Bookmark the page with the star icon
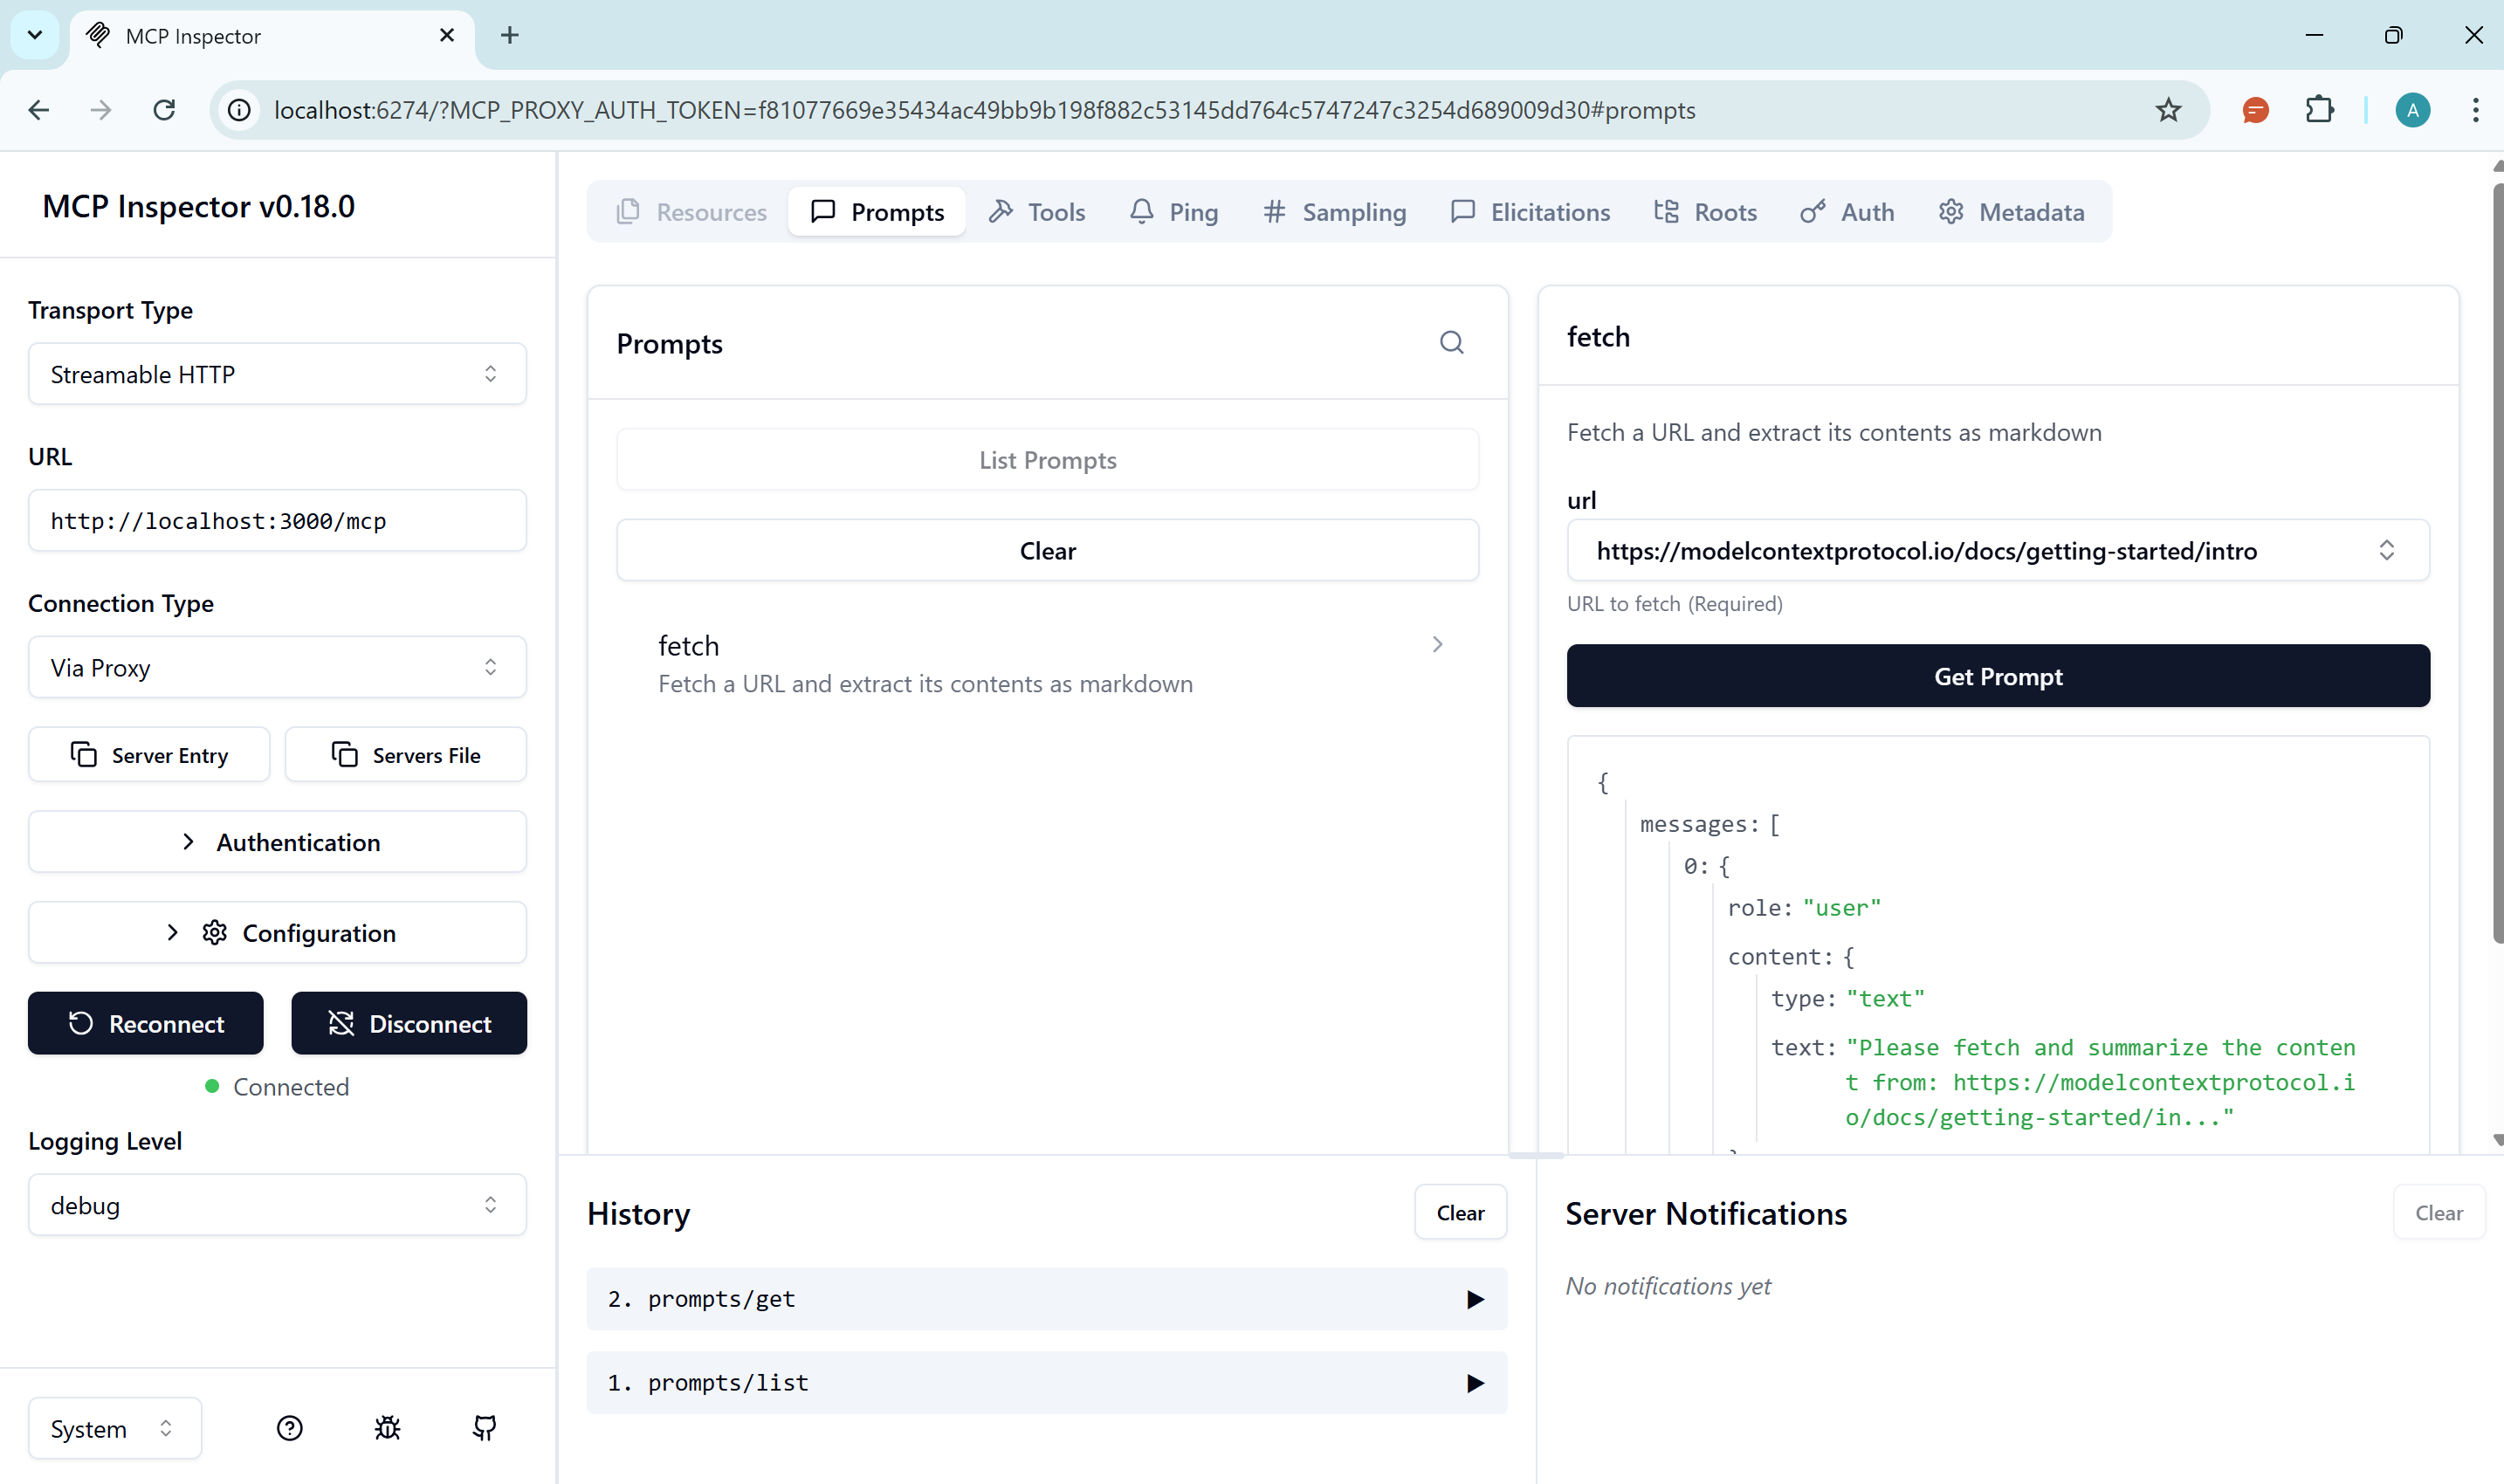The height and width of the screenshot is (1484, 2504). 2167,110
